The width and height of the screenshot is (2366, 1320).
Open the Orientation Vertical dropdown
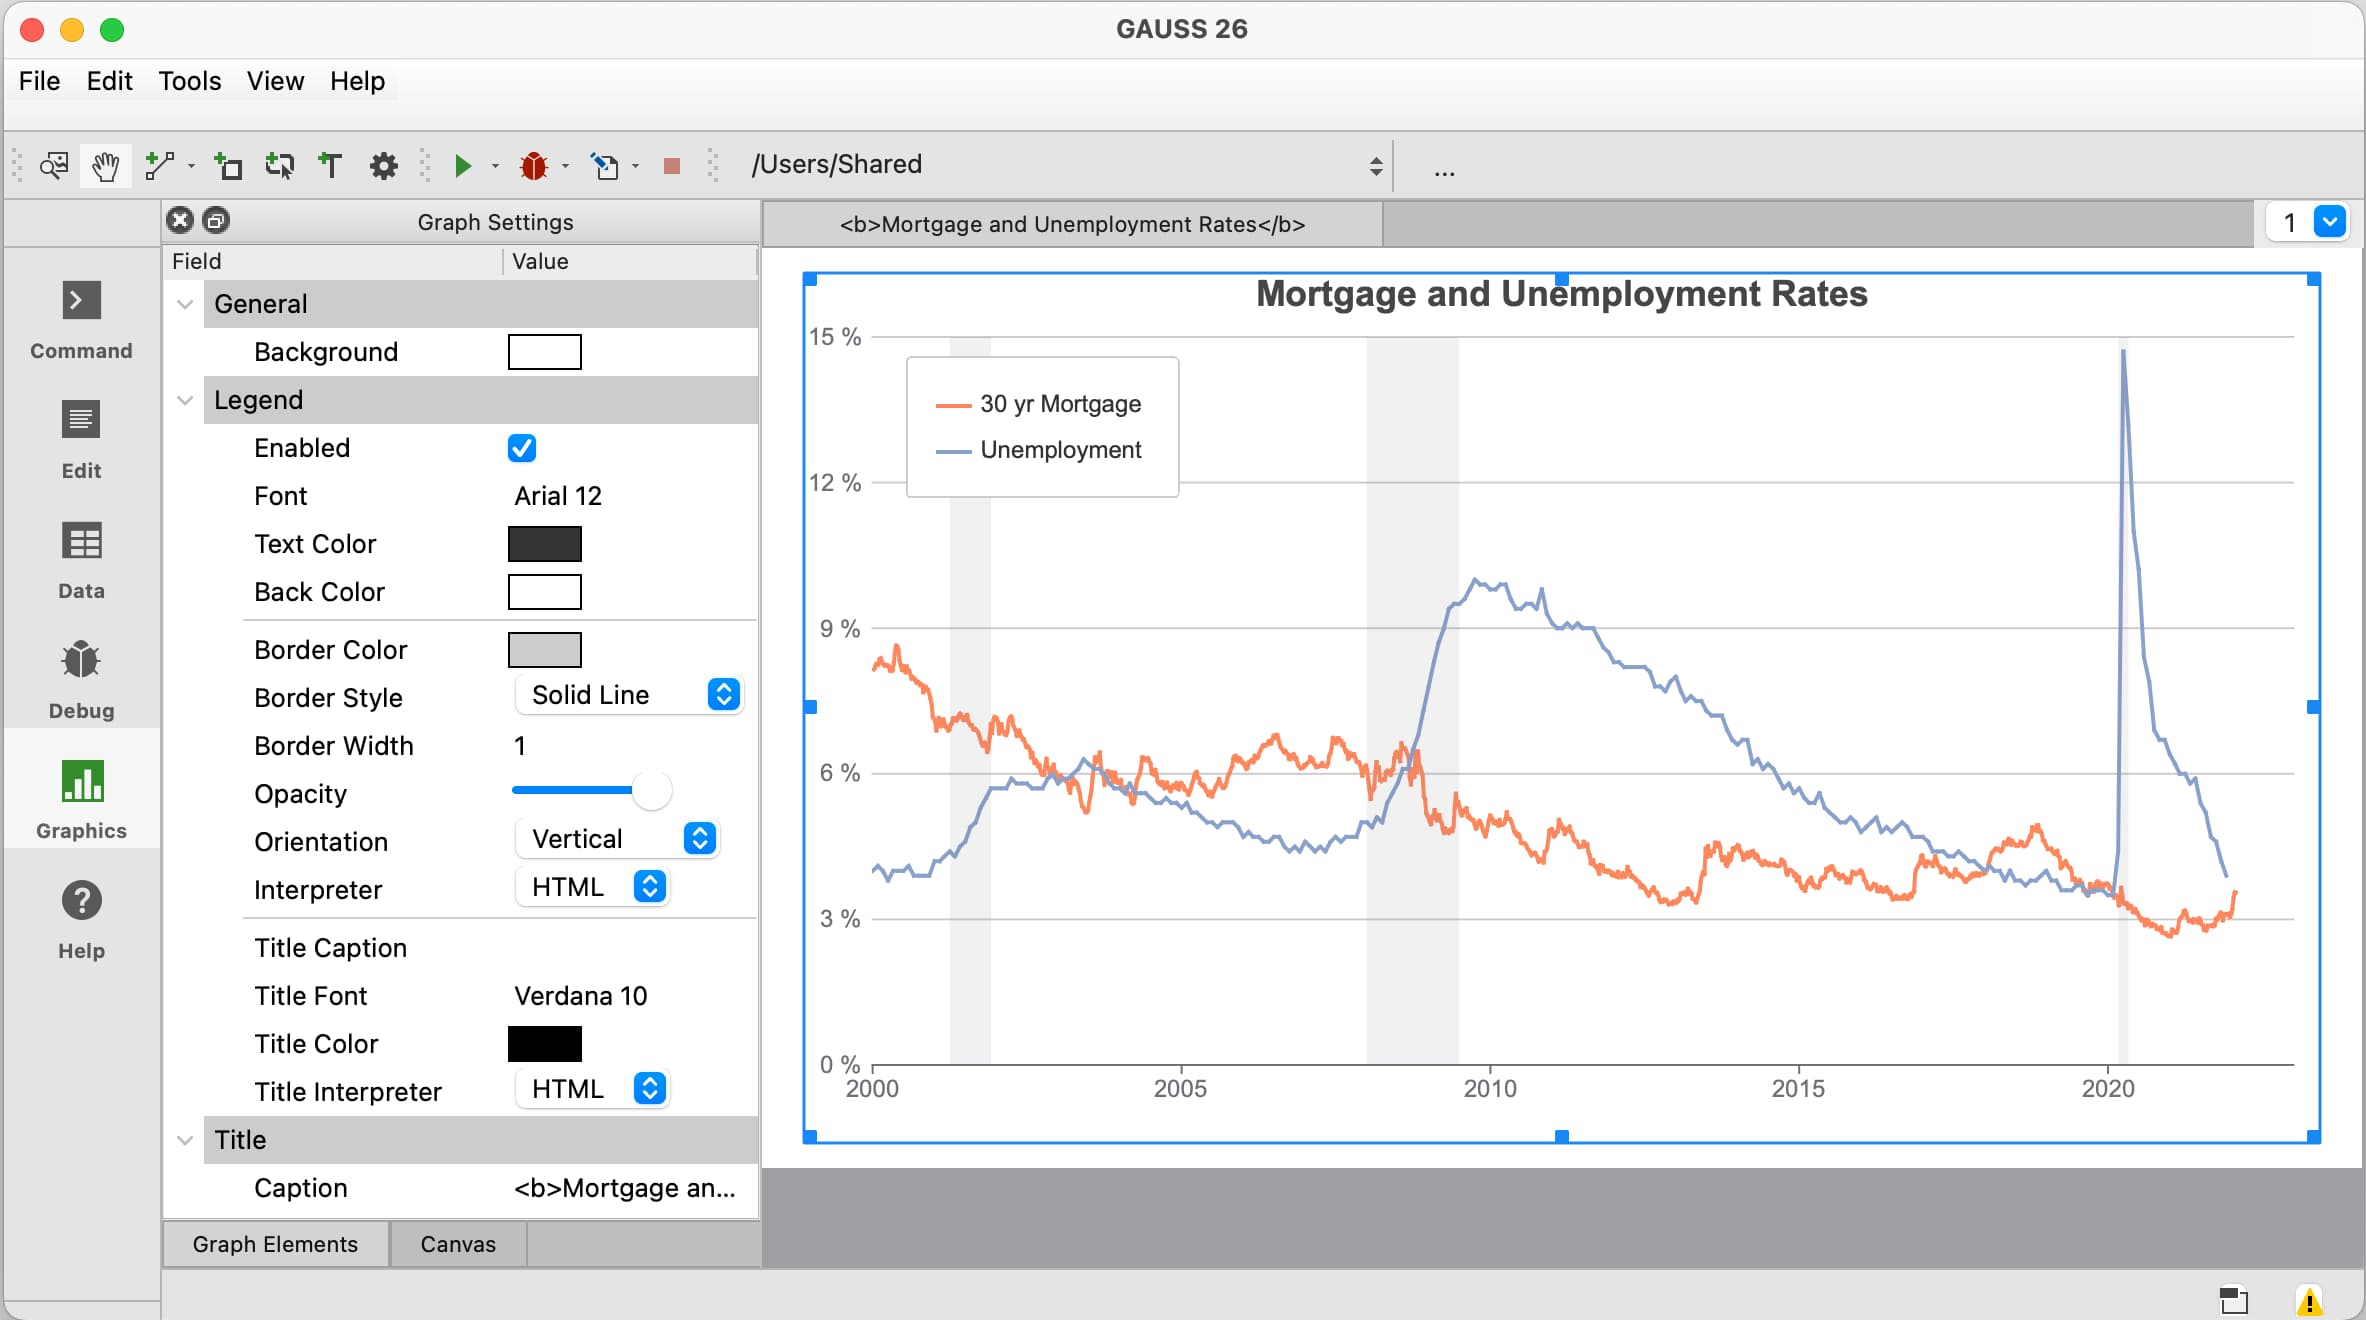pos(616,839)
